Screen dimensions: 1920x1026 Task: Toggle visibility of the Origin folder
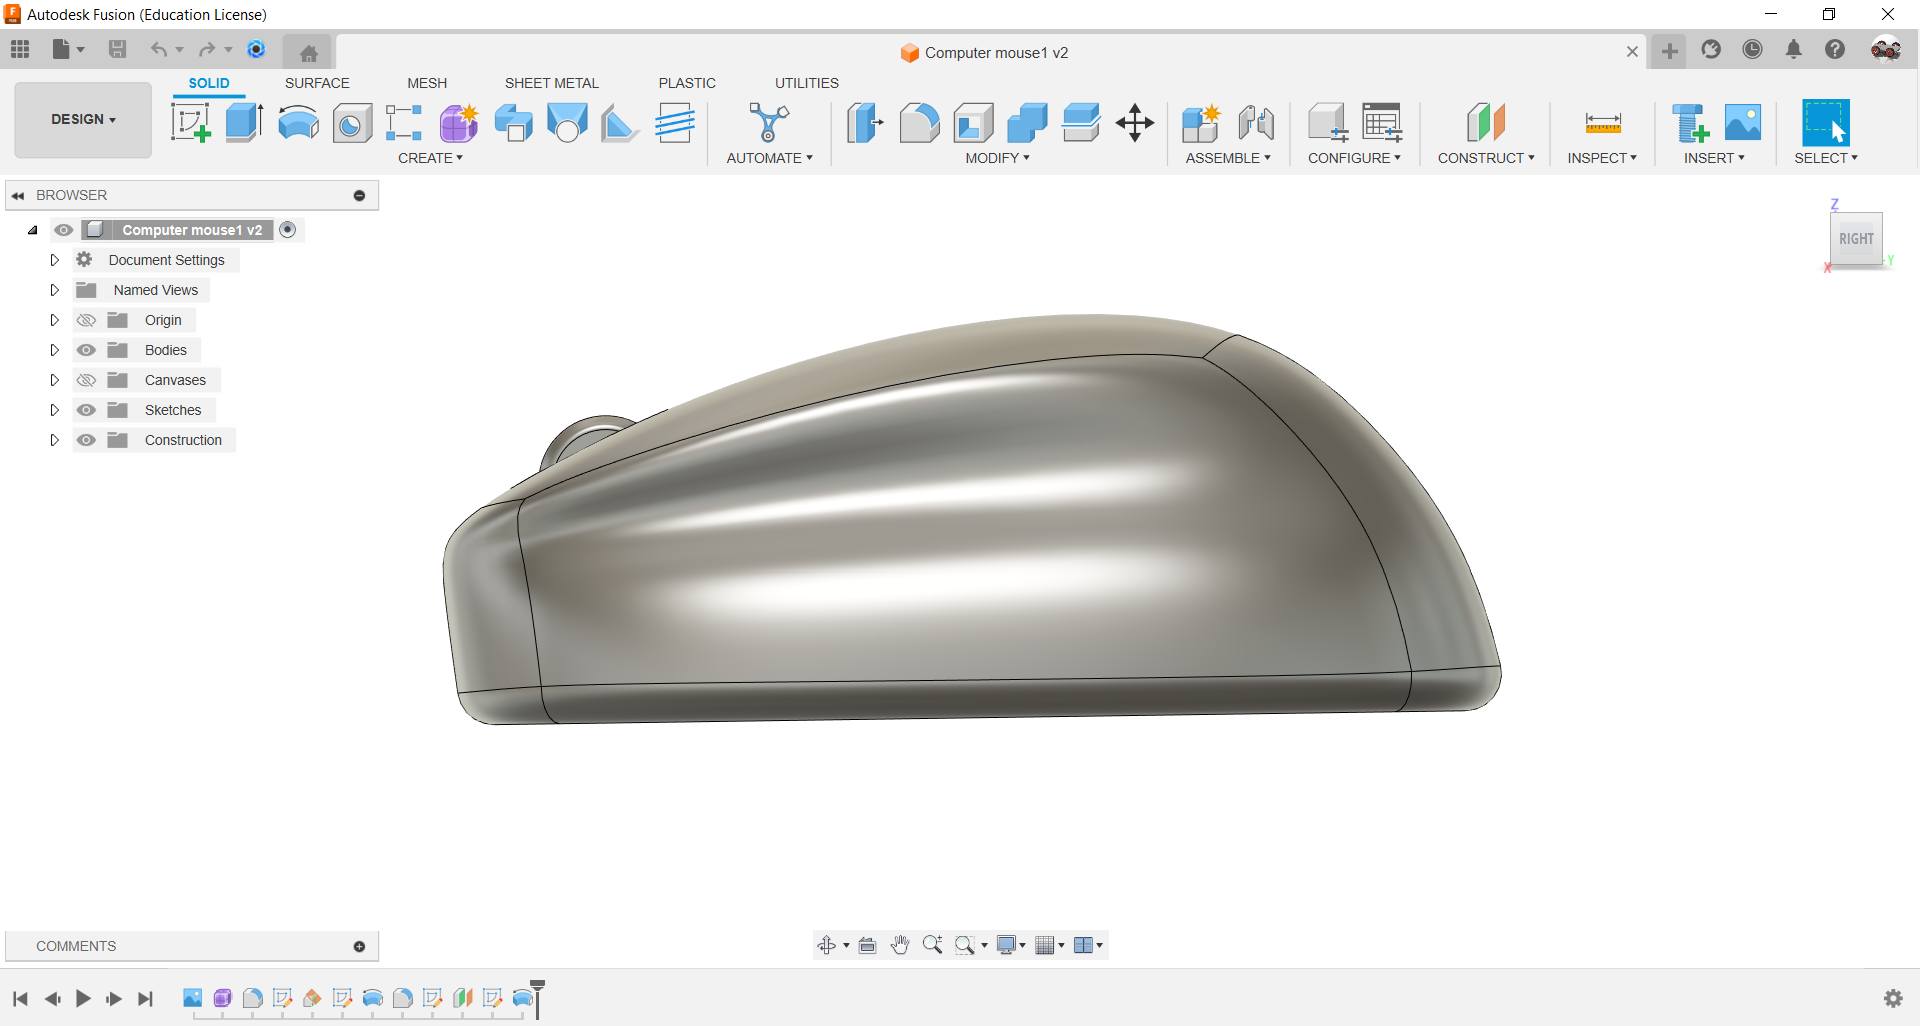pos(86,320)
